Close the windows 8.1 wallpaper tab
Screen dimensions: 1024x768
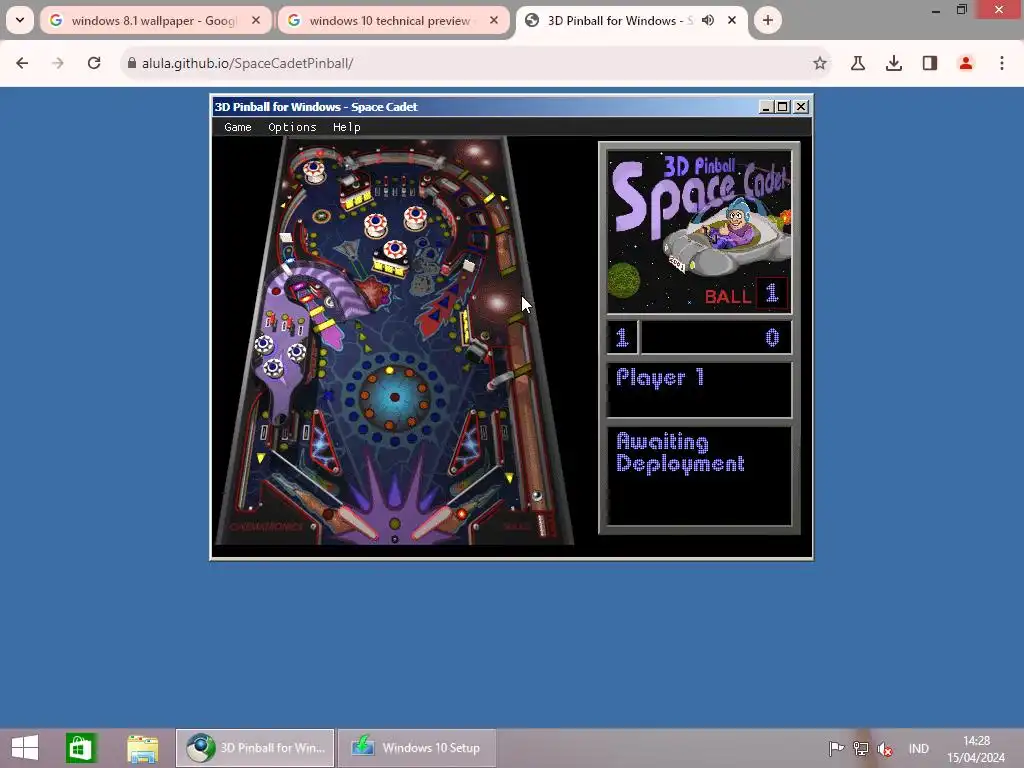click(256, 21)
